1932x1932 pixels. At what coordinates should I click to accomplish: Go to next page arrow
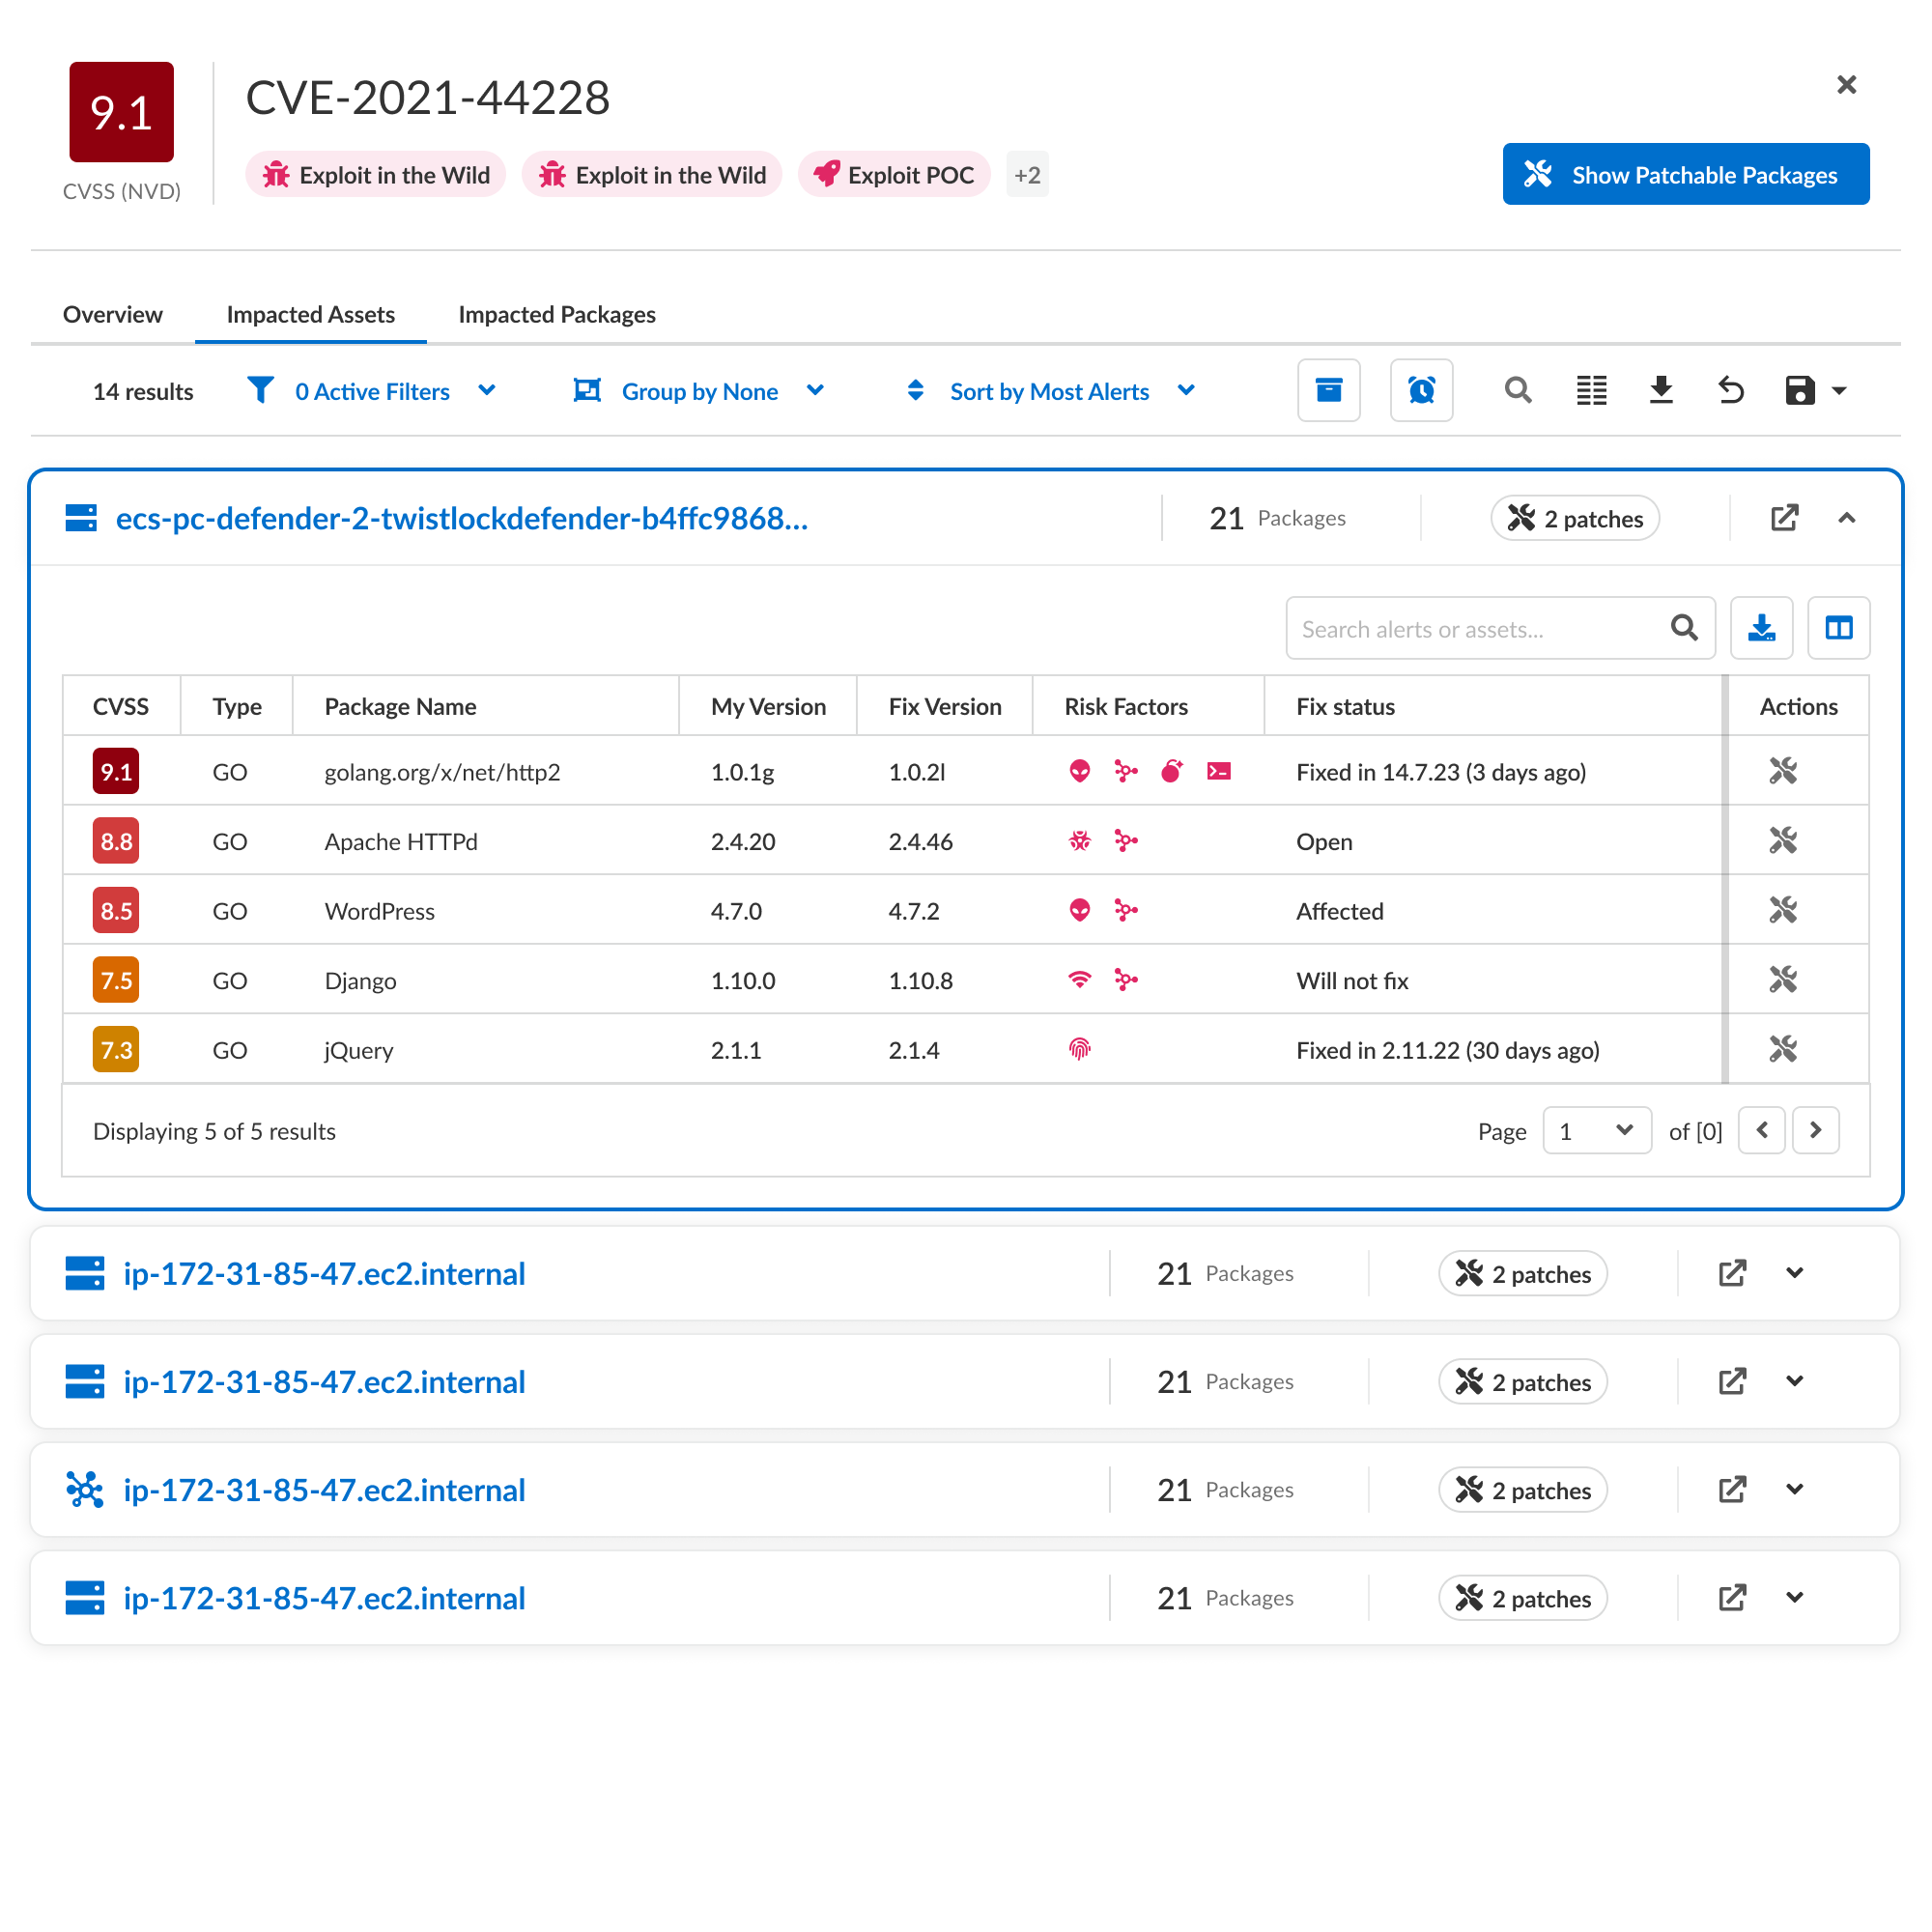1815,1130
